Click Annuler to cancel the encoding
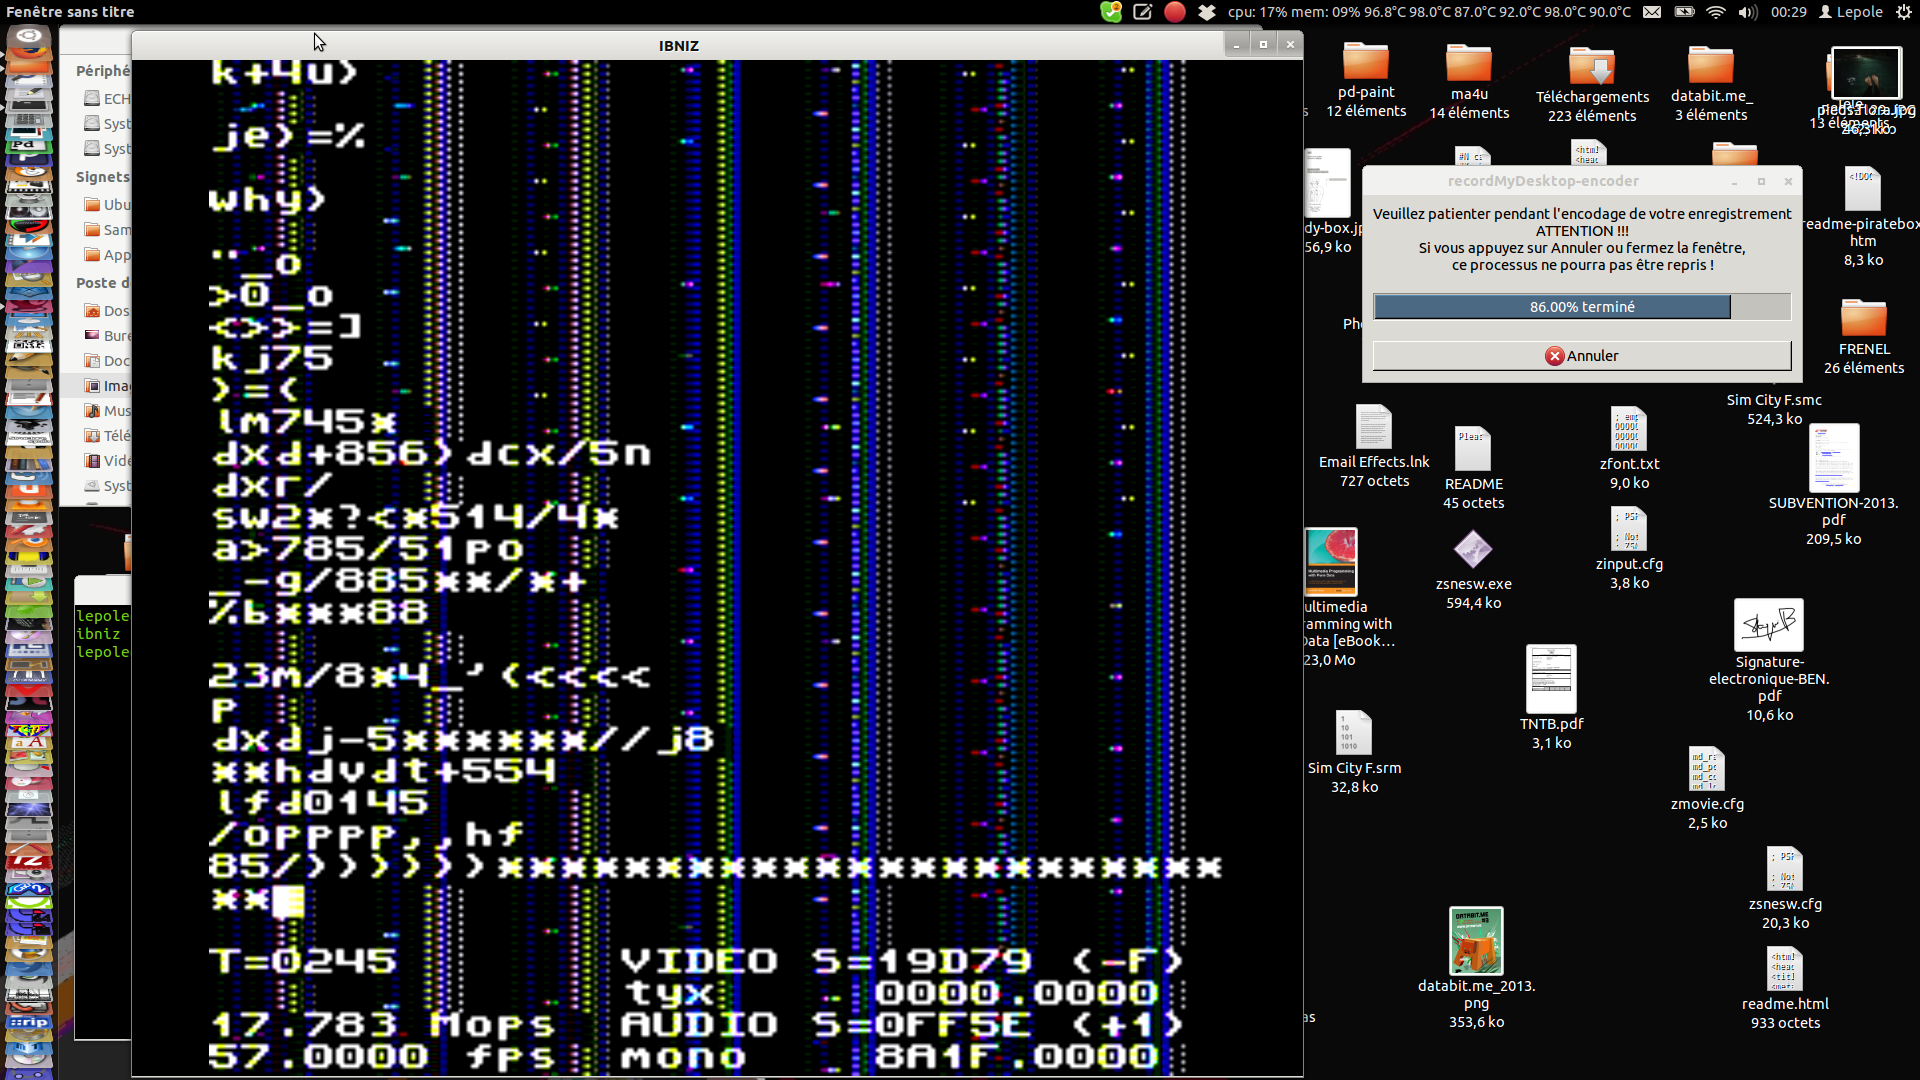Screen dimensions: 1920x1080 1581,356
